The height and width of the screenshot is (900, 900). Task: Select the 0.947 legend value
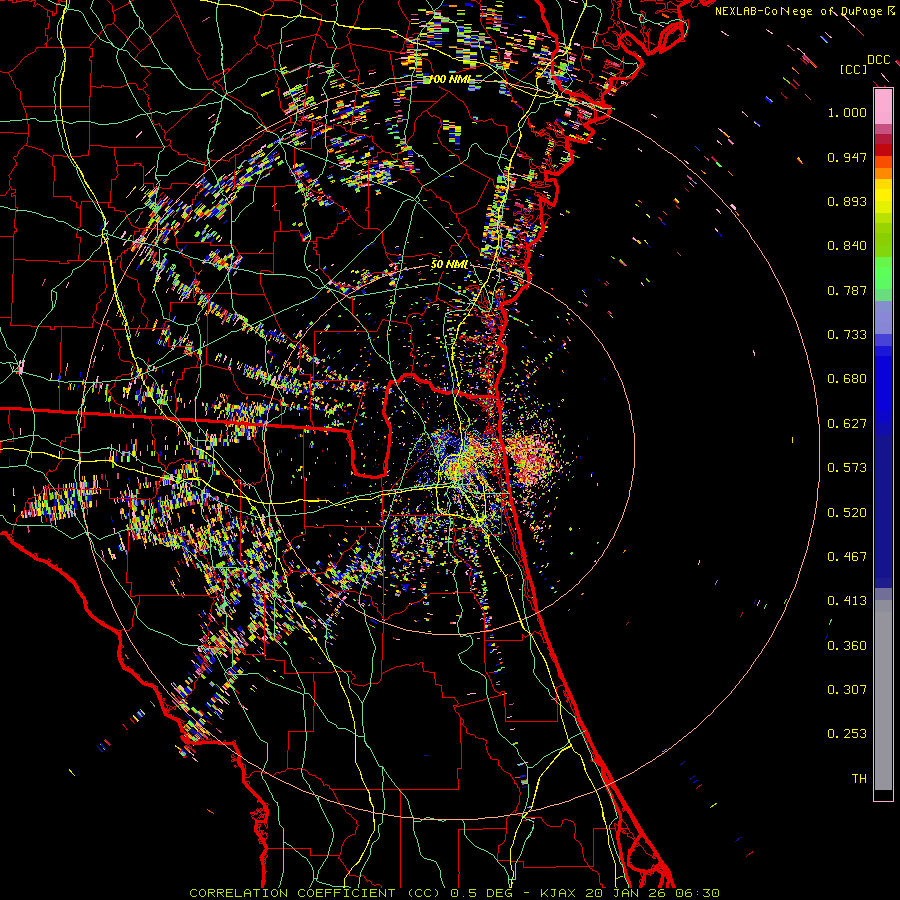[x=847, y=157]
